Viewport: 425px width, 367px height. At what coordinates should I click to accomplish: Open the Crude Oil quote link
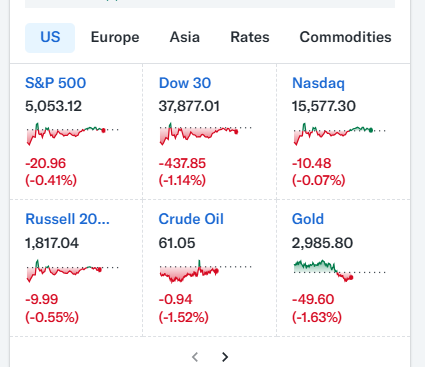[191, 219]
